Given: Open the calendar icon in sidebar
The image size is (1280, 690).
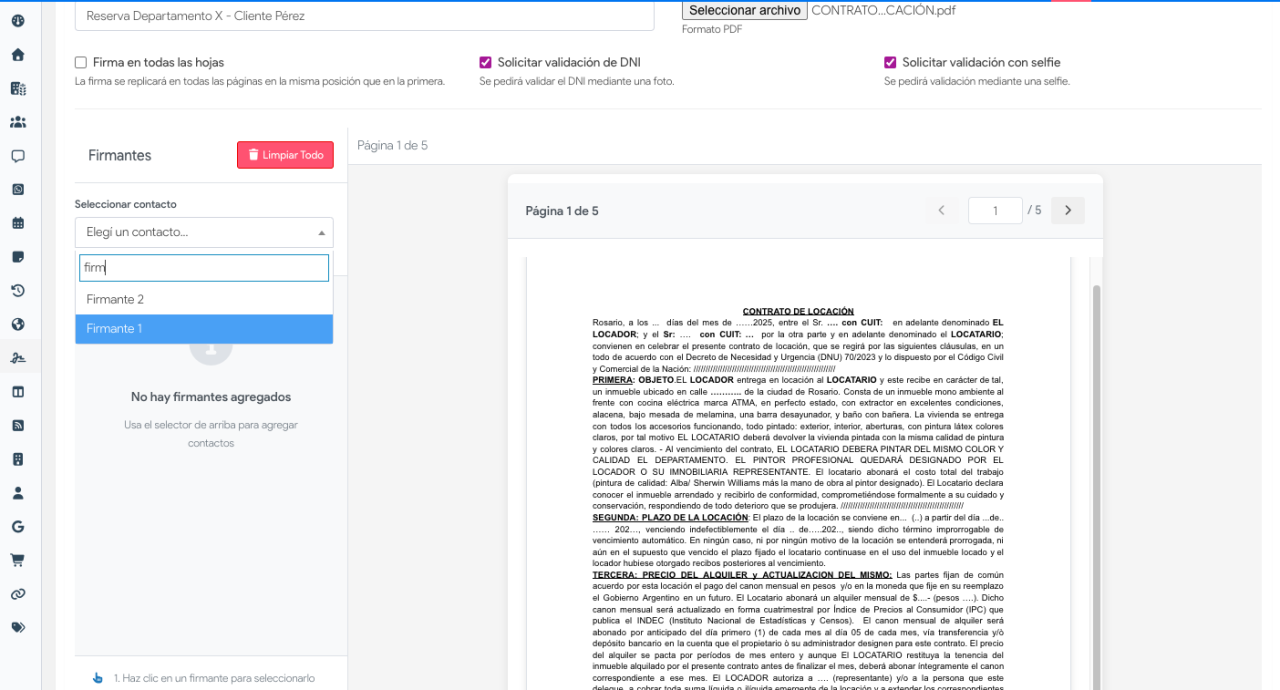Looking at the screenshot, I should click(18, 223).
